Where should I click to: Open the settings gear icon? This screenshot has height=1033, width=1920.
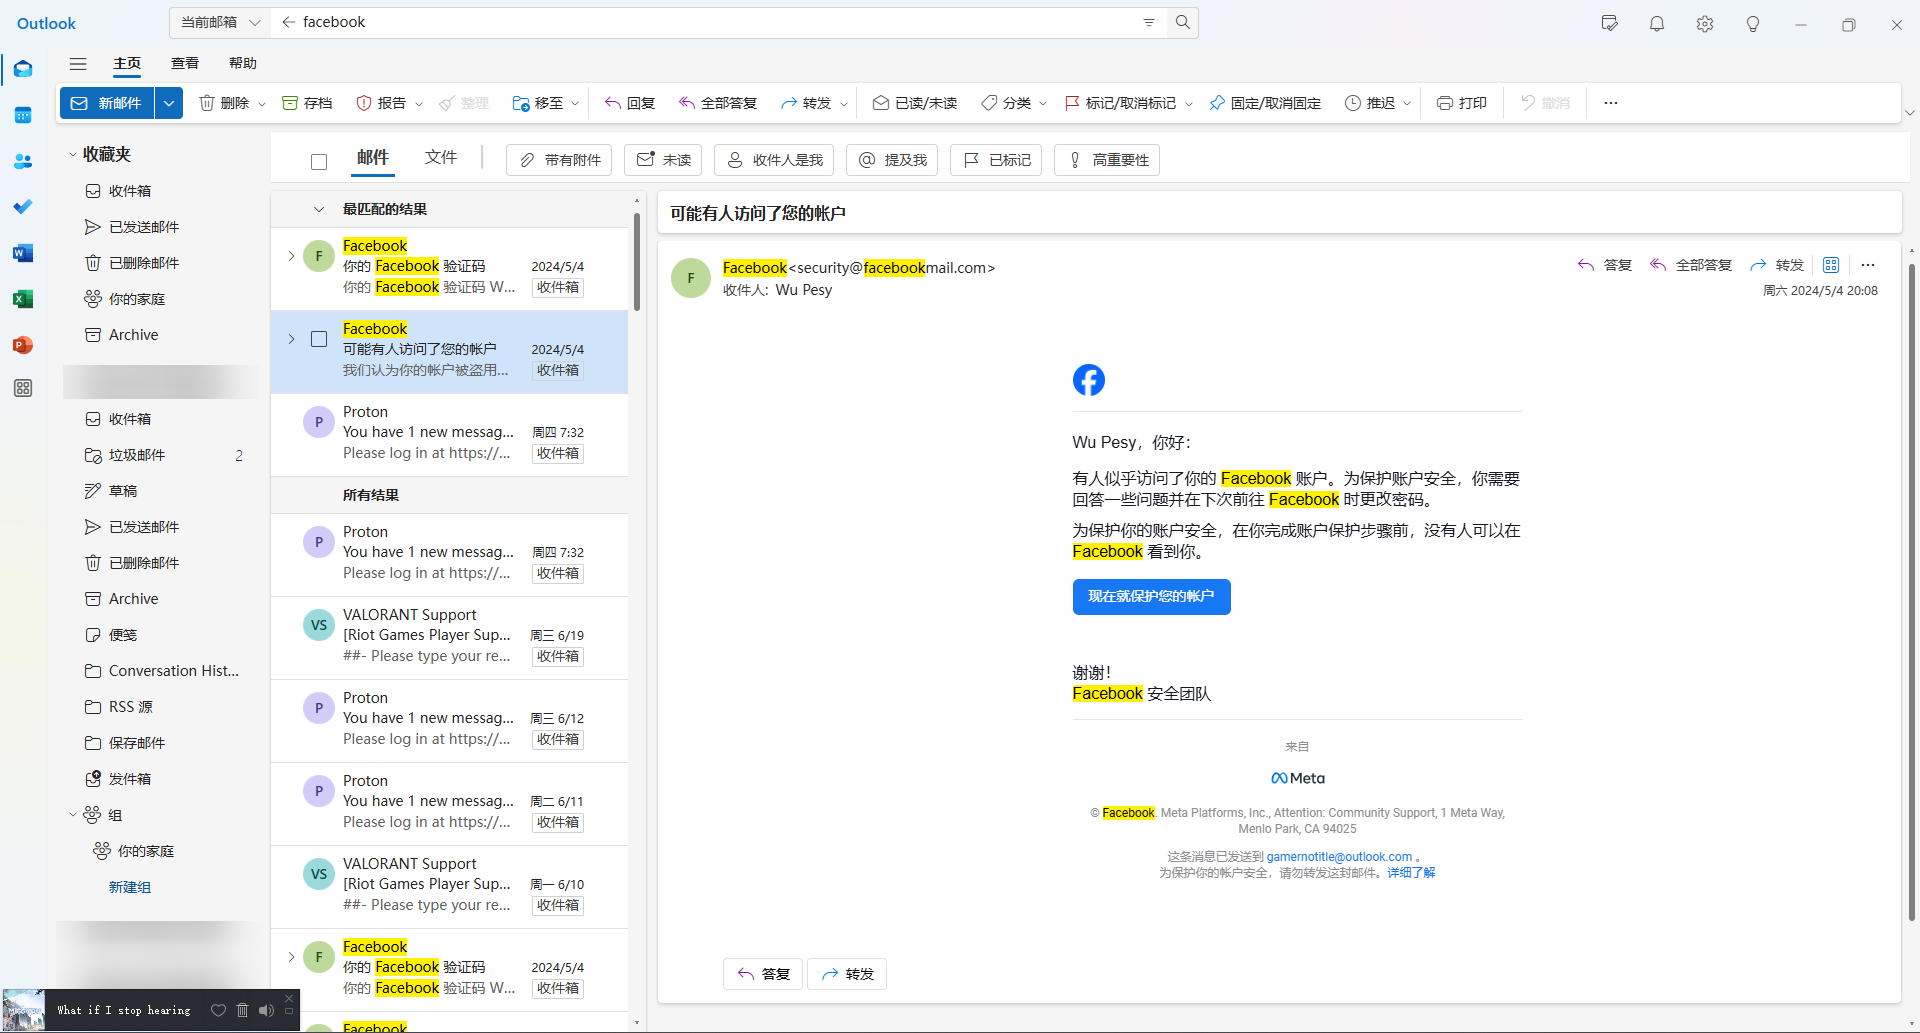[x=1705, y=24]
